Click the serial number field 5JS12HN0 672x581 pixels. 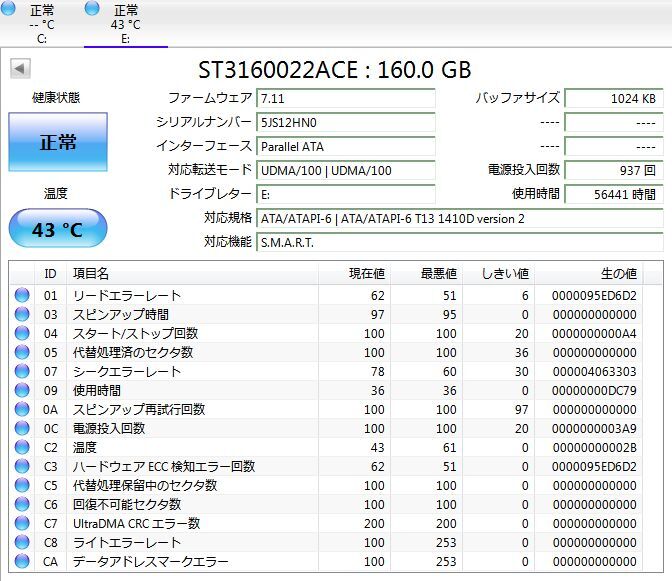(x=346, y=122)
